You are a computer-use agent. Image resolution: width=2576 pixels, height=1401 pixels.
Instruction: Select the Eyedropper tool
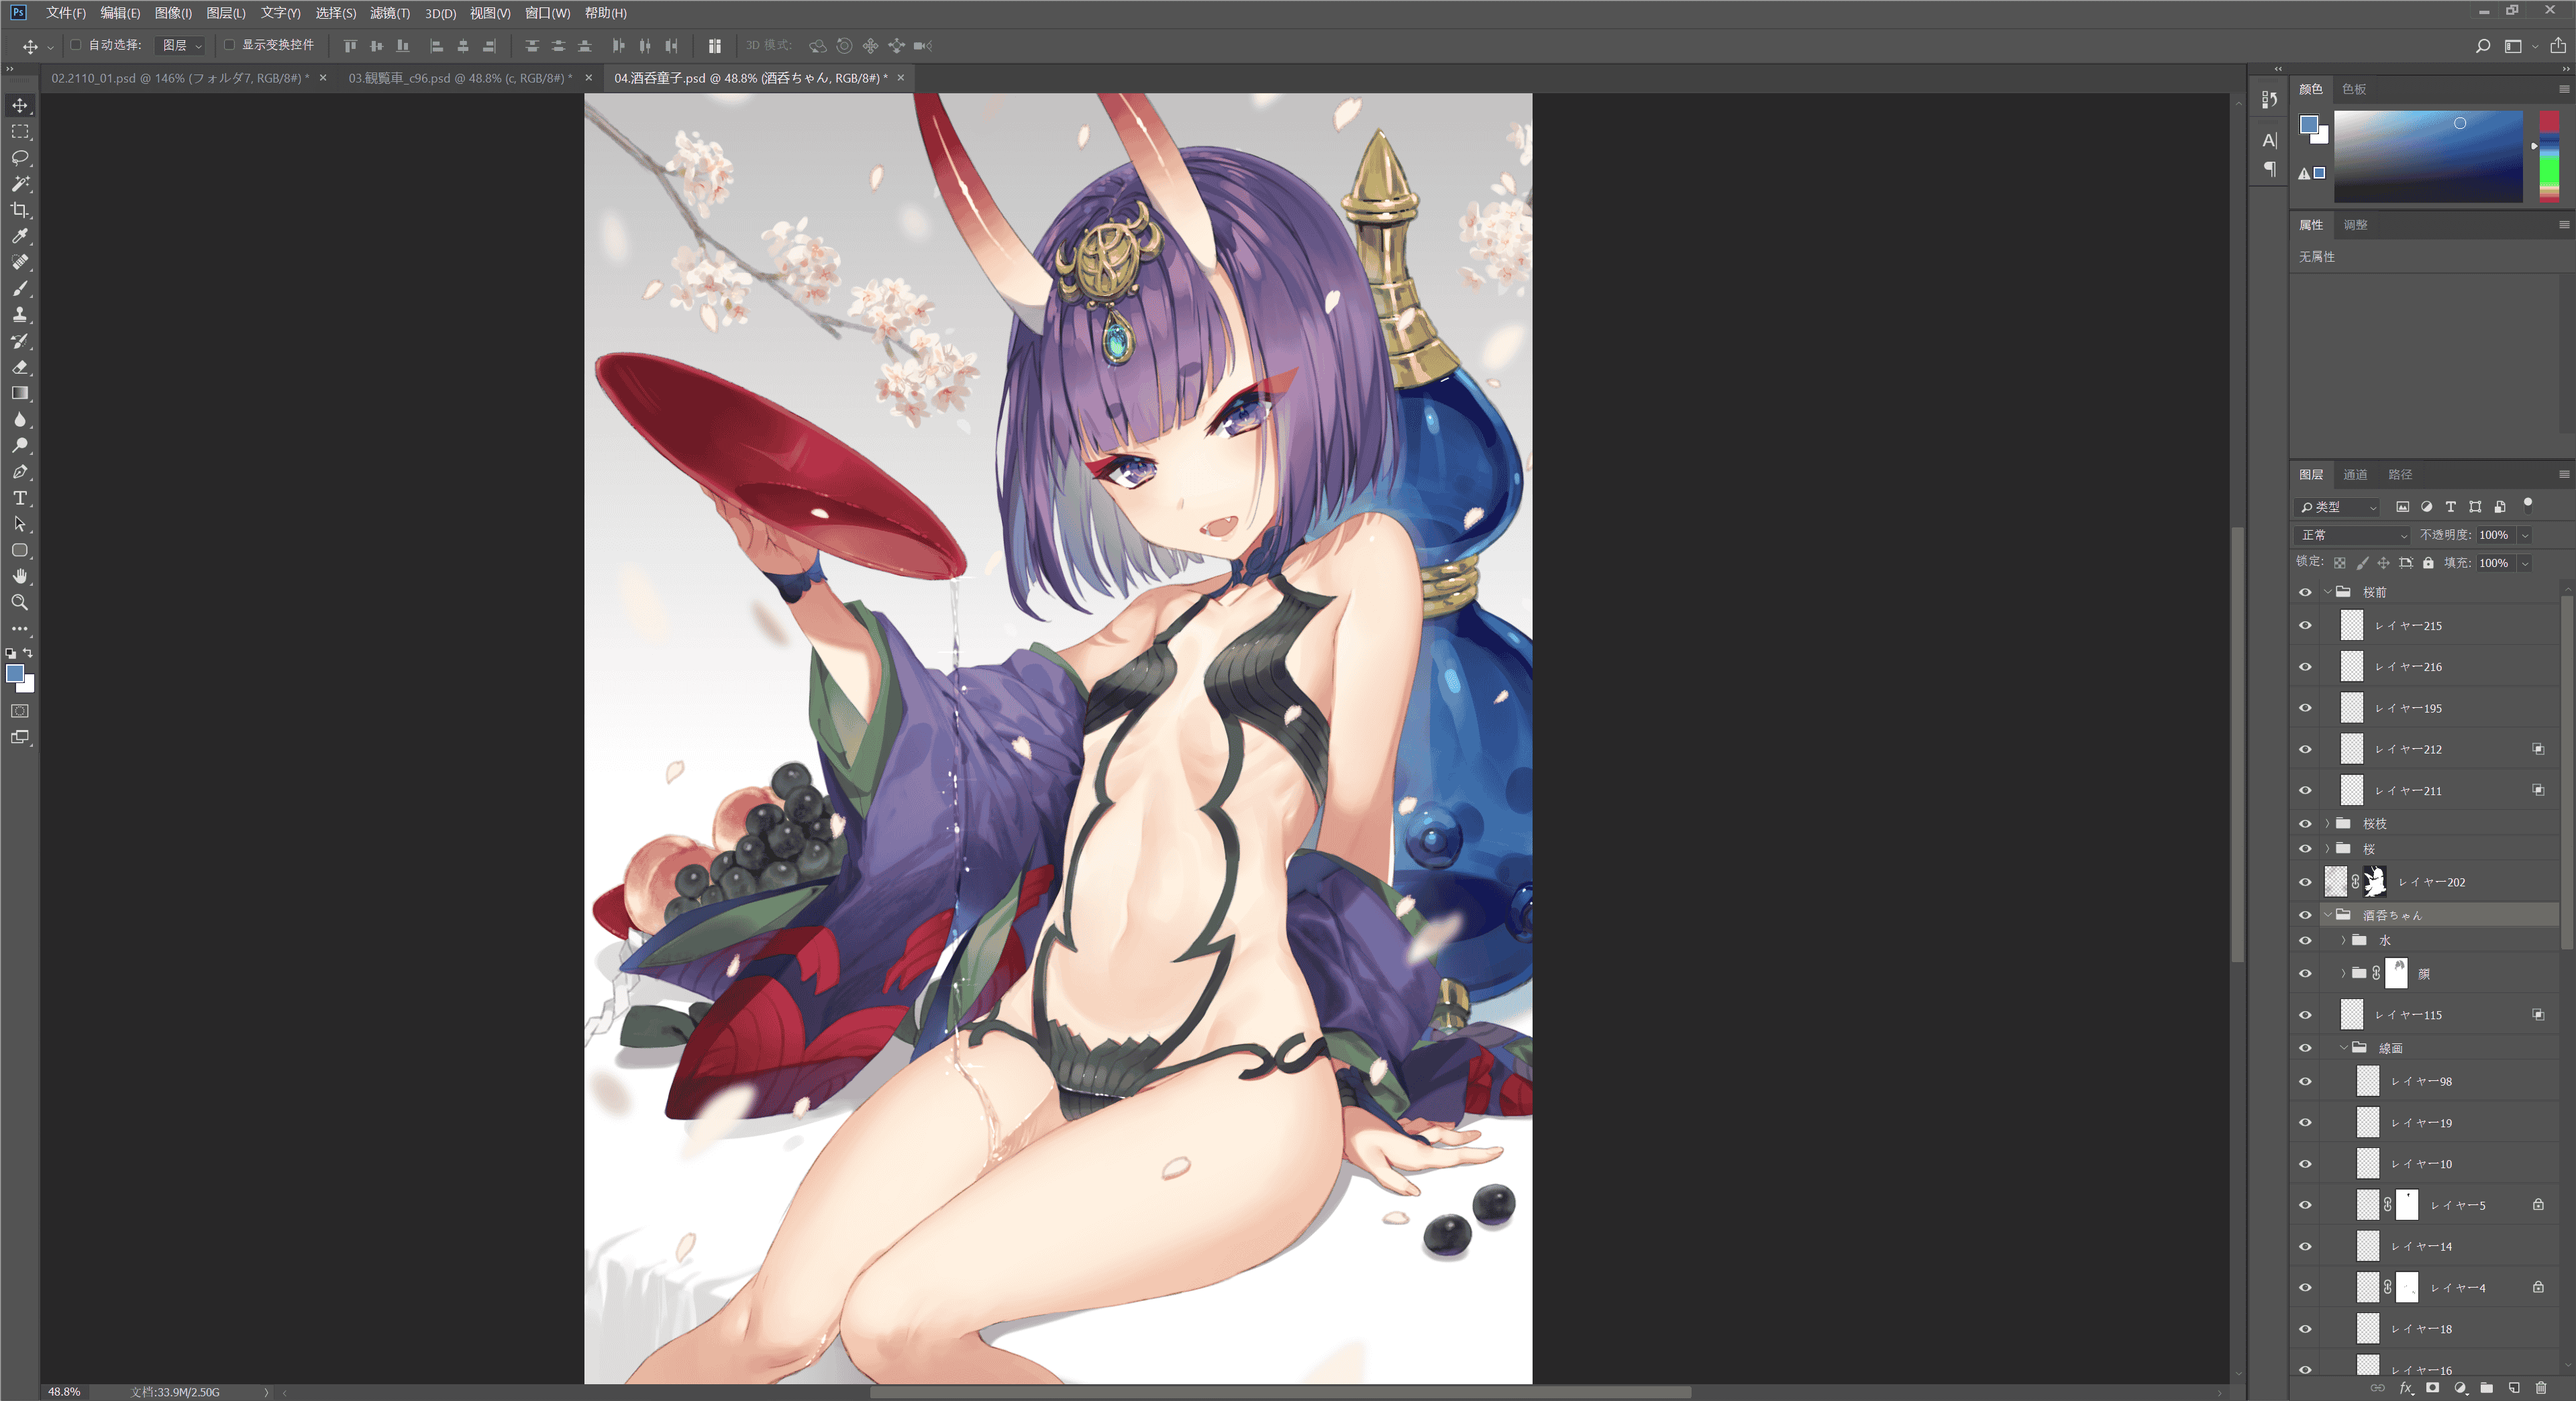[20, 236]
